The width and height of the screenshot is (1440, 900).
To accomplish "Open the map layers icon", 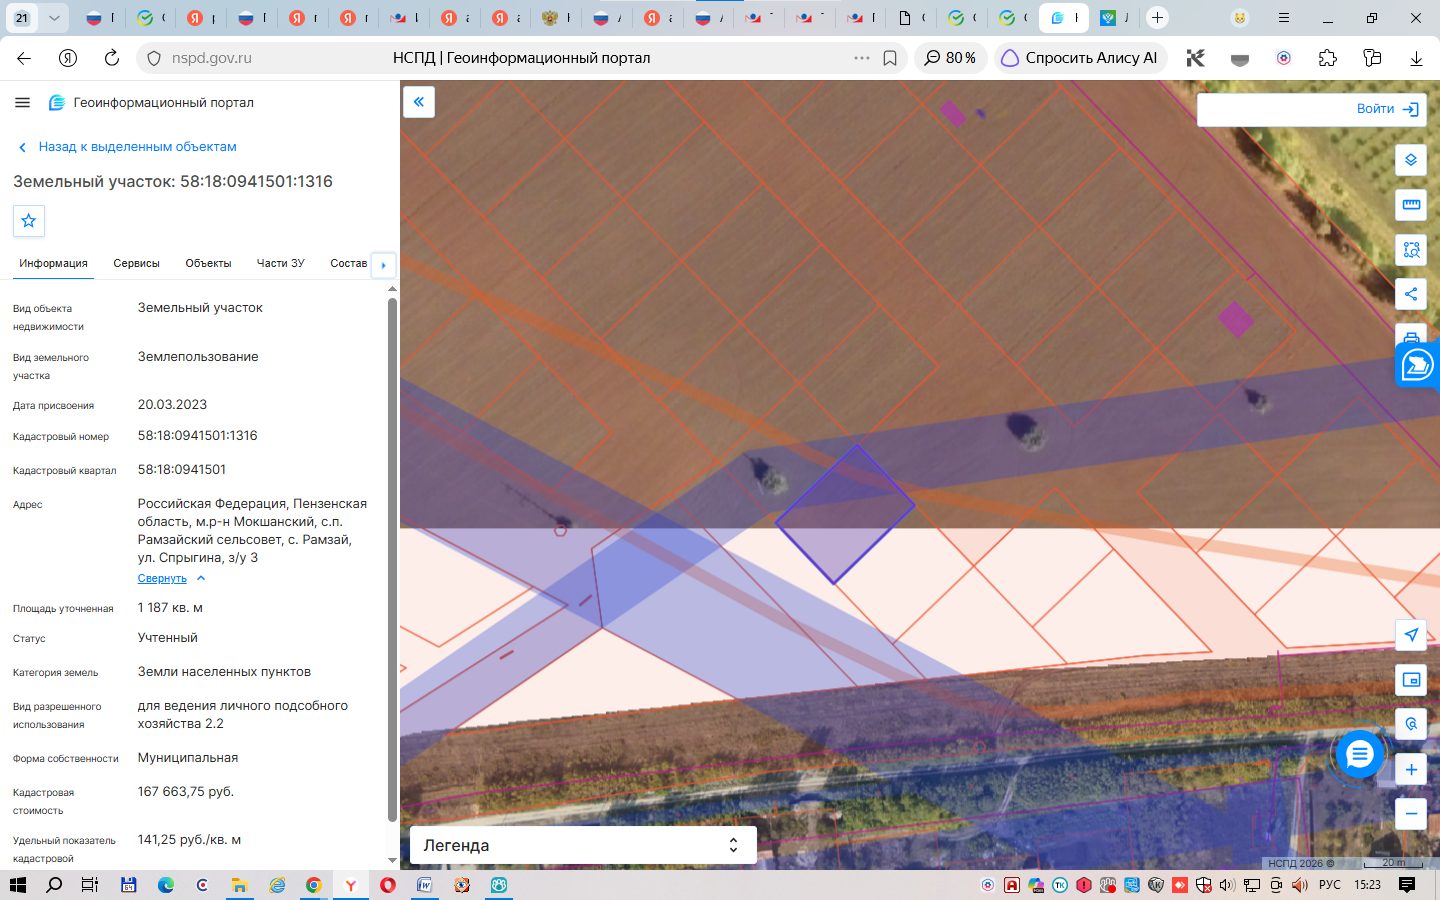I will coord(1411,160).
